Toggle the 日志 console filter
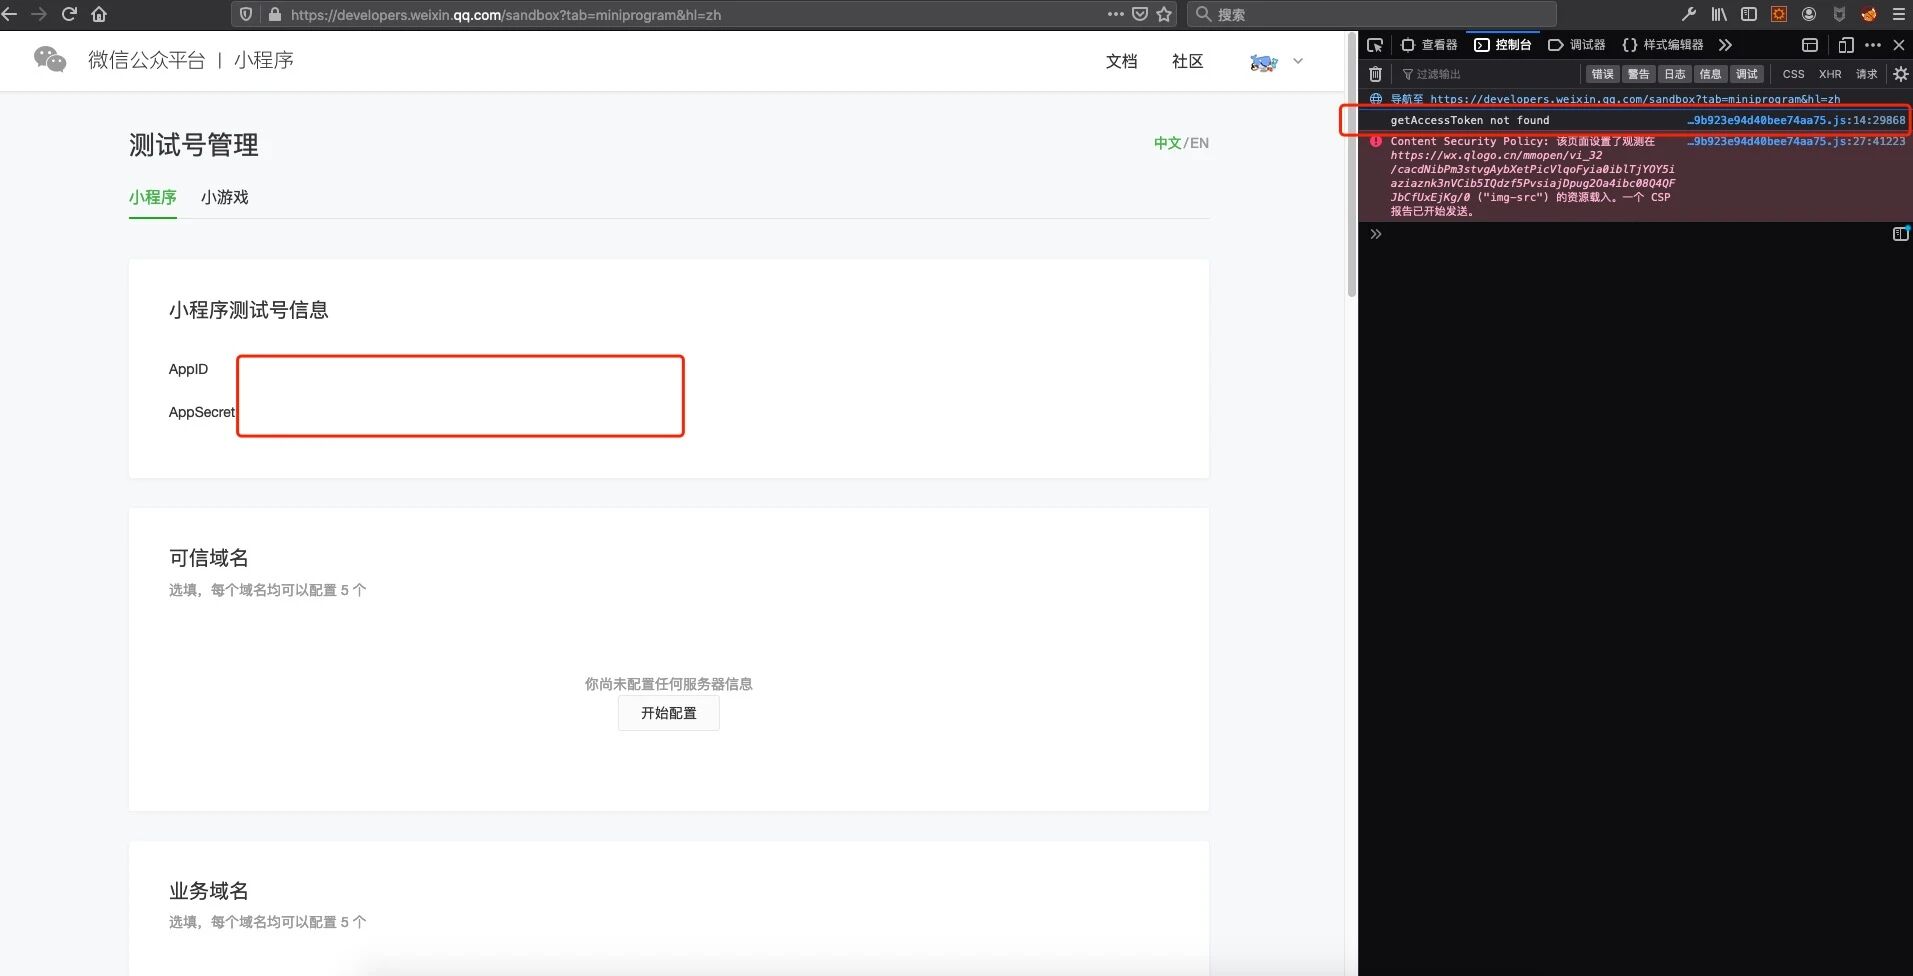The image size is (1913, 976). tap(1675, 74)
